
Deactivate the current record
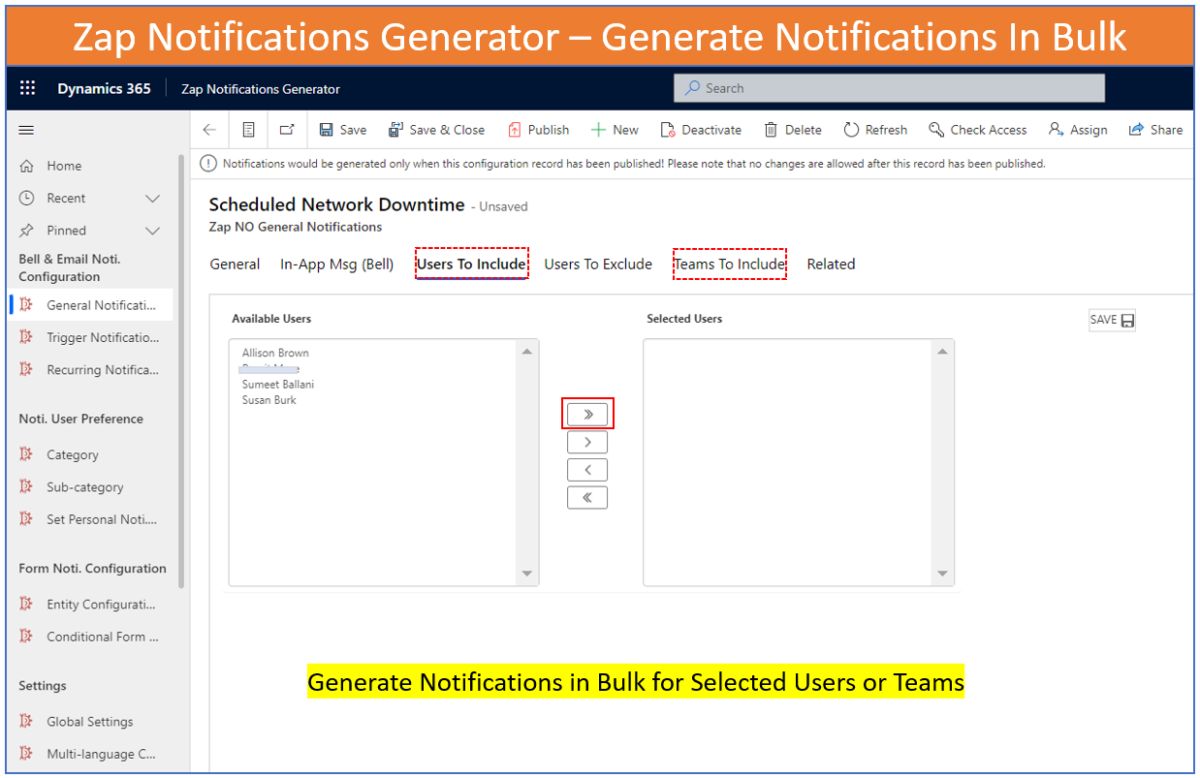coord(701,129)
